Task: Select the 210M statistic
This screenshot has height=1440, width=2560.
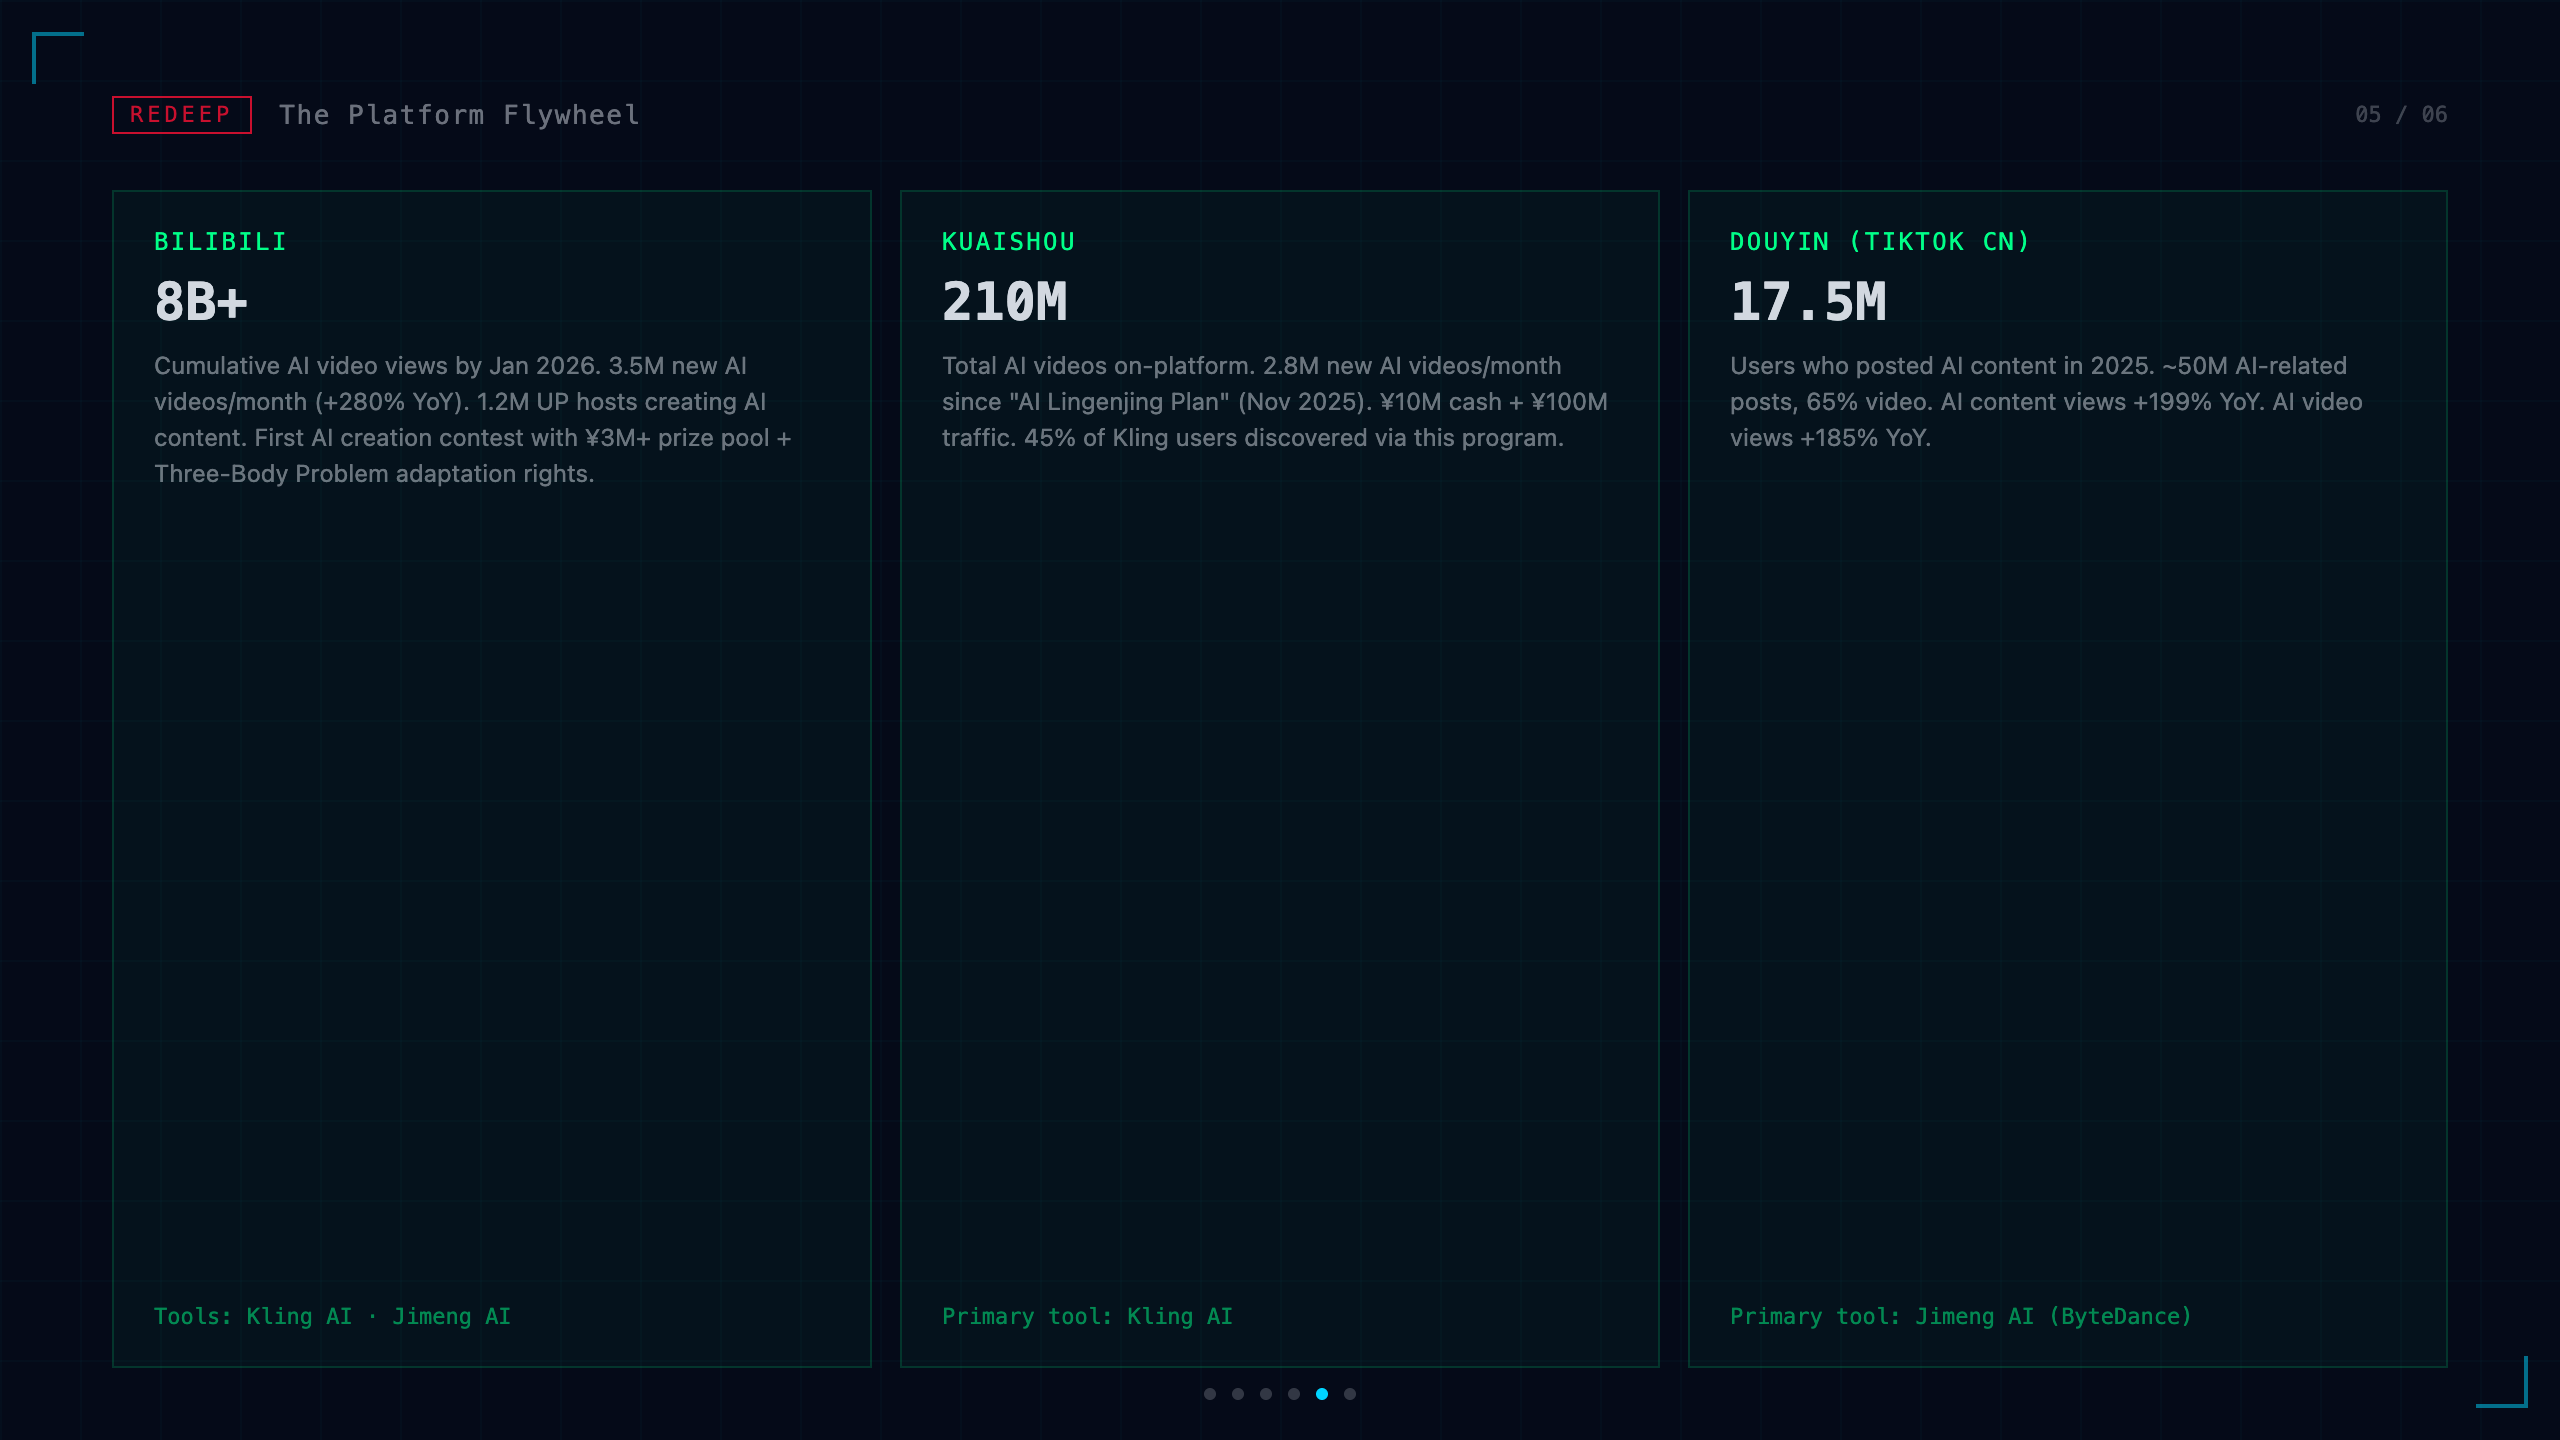Action: 1005,301
